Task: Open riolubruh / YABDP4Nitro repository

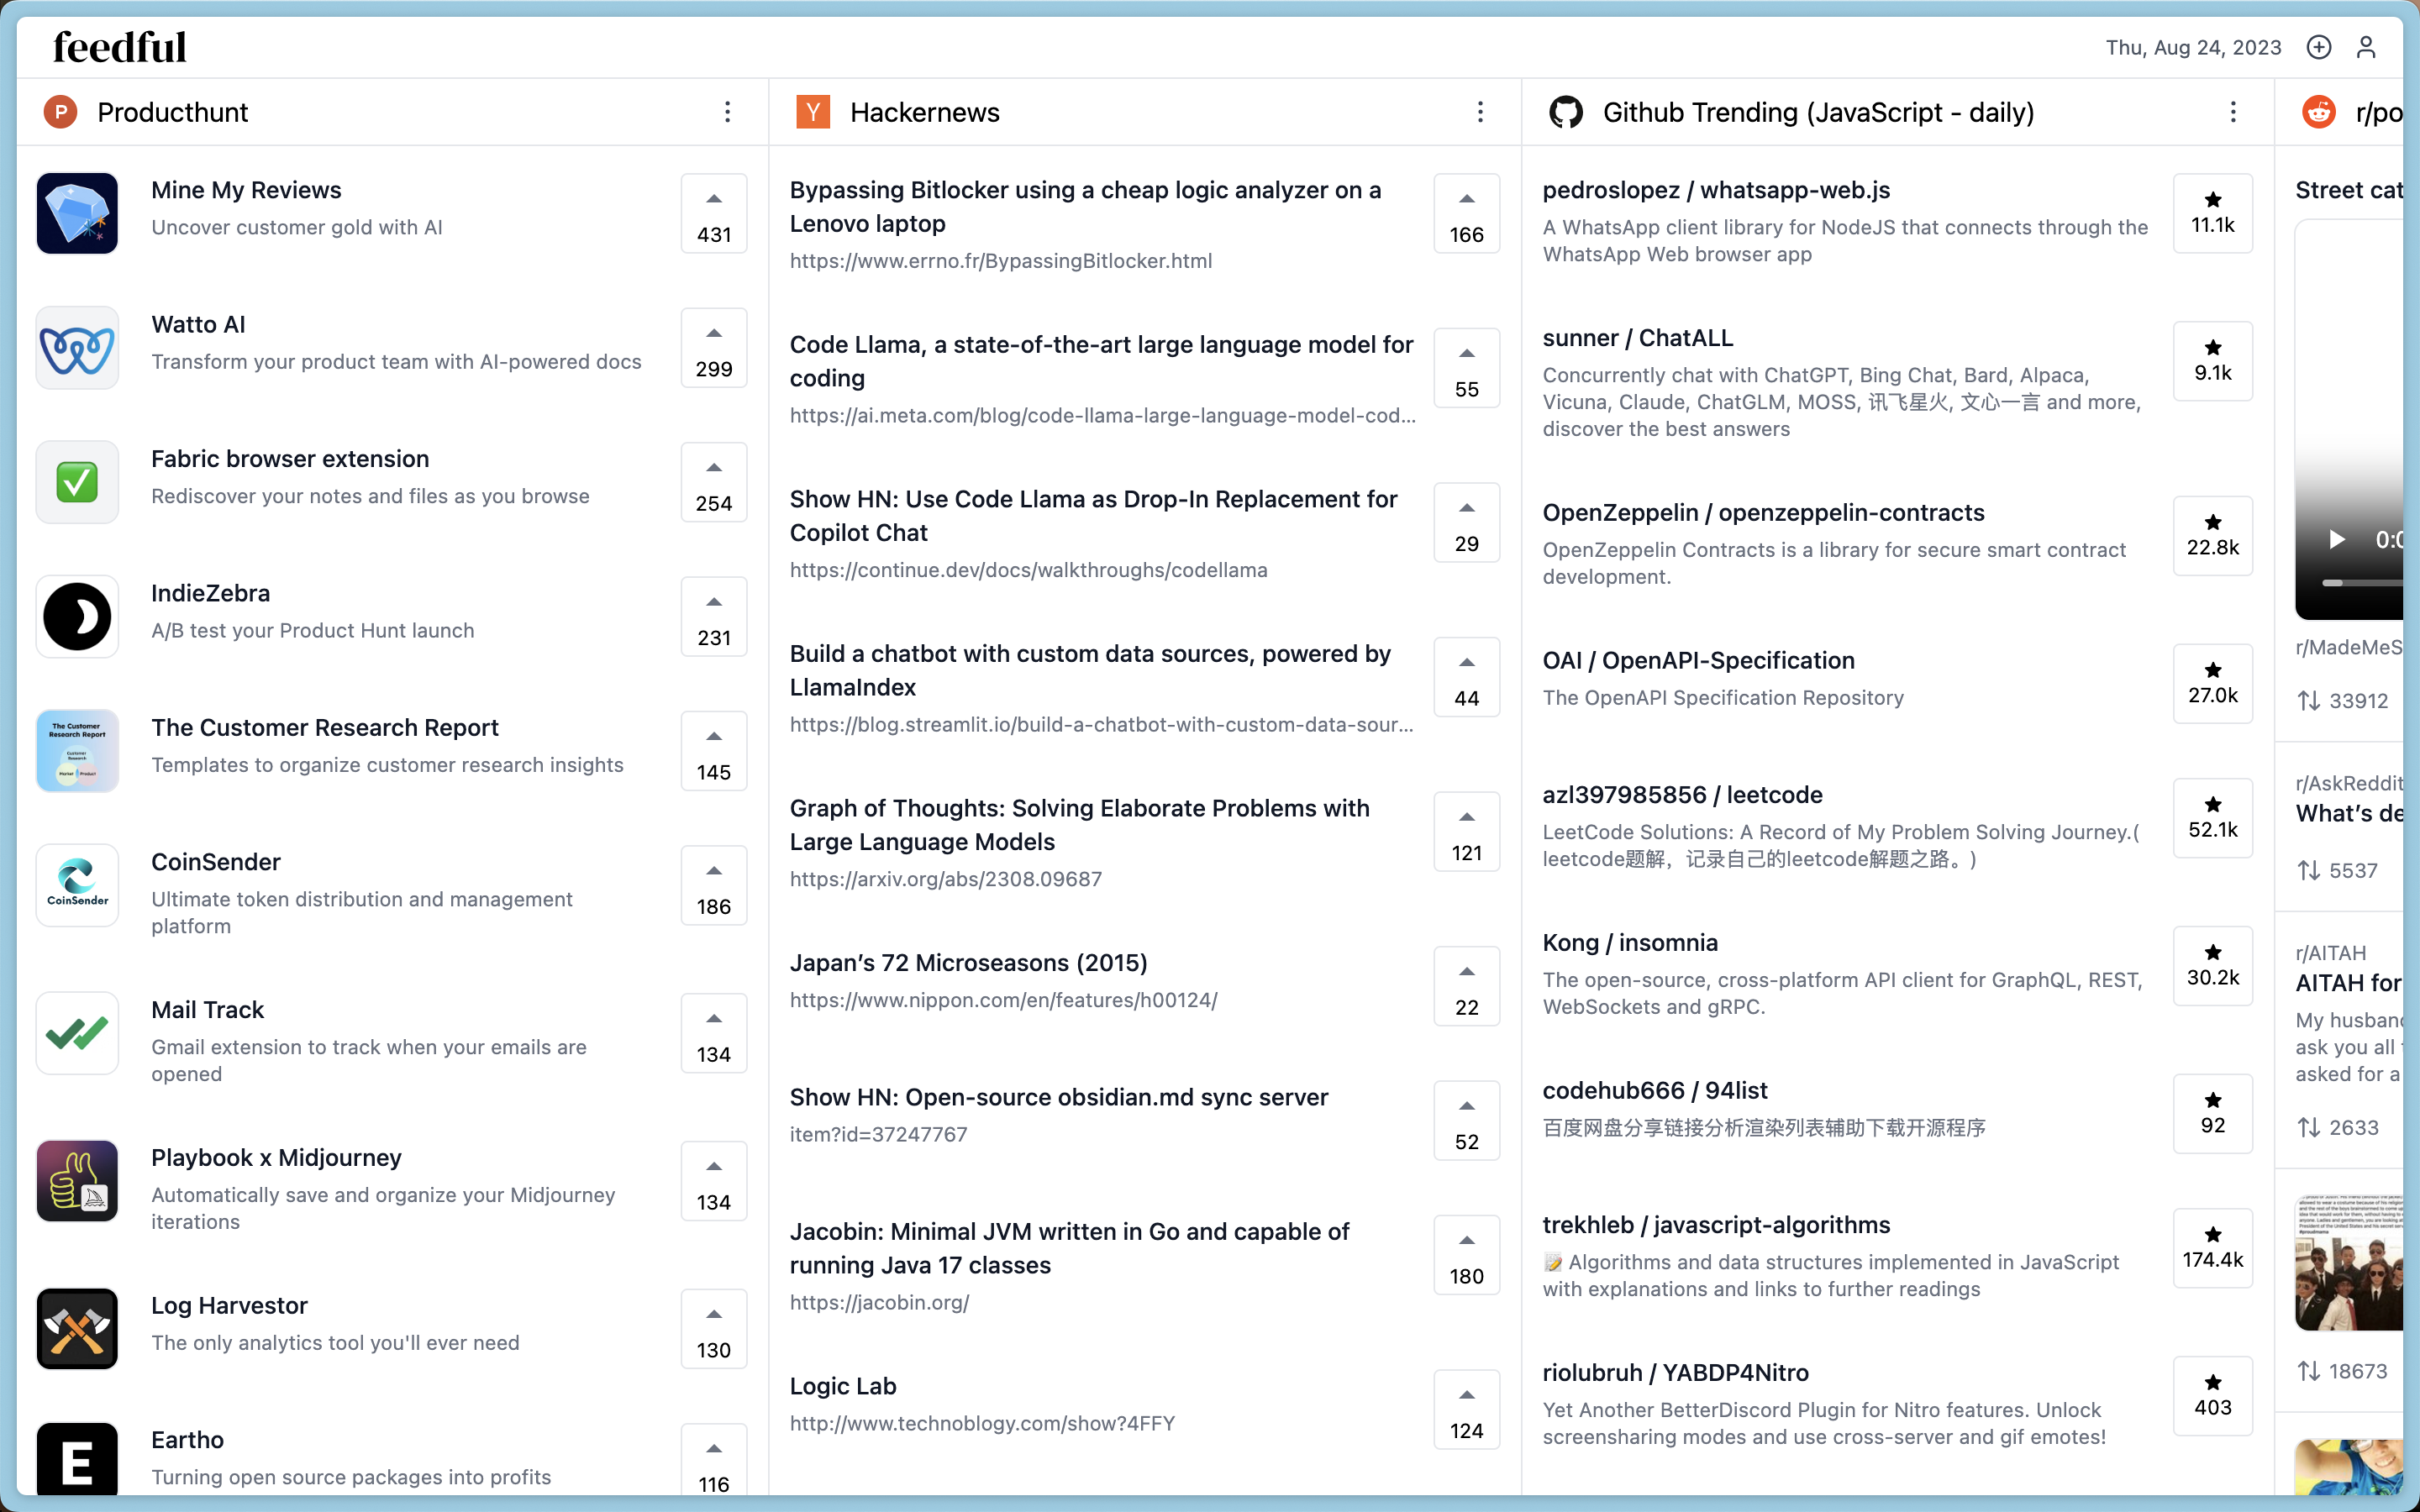Action: coord(1675,1373)
